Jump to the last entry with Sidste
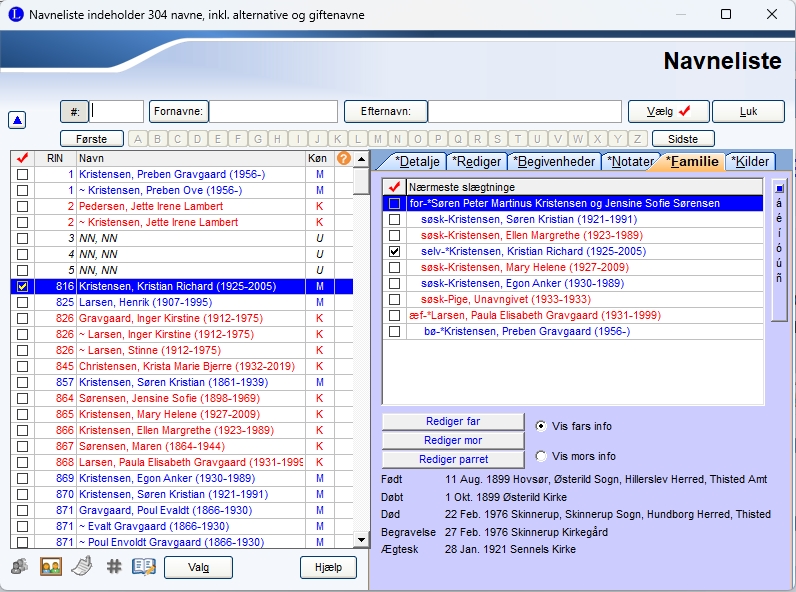This screenshot has height=592, width=796. (682, 139)
